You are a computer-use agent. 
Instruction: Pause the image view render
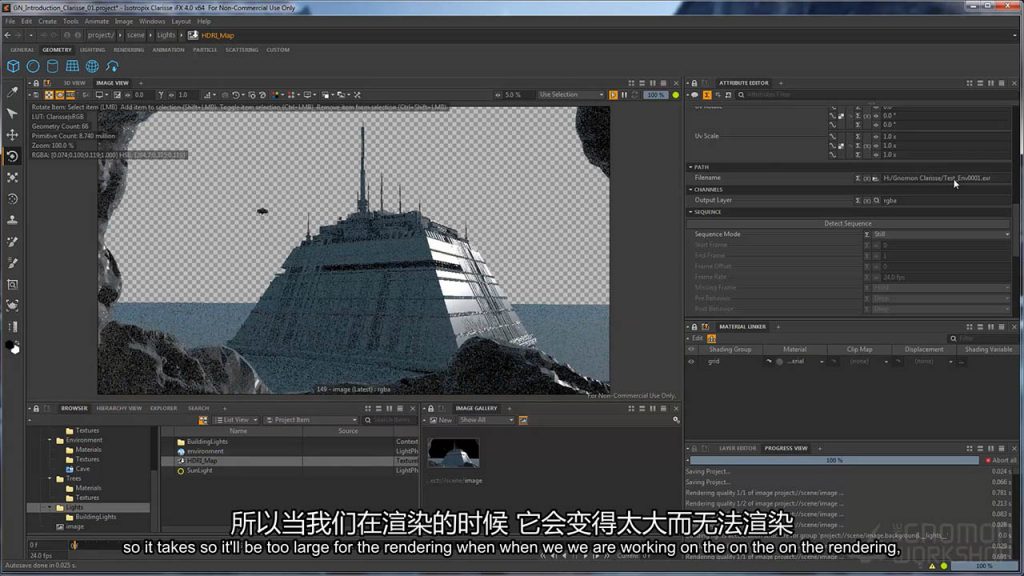click(624, 95)
